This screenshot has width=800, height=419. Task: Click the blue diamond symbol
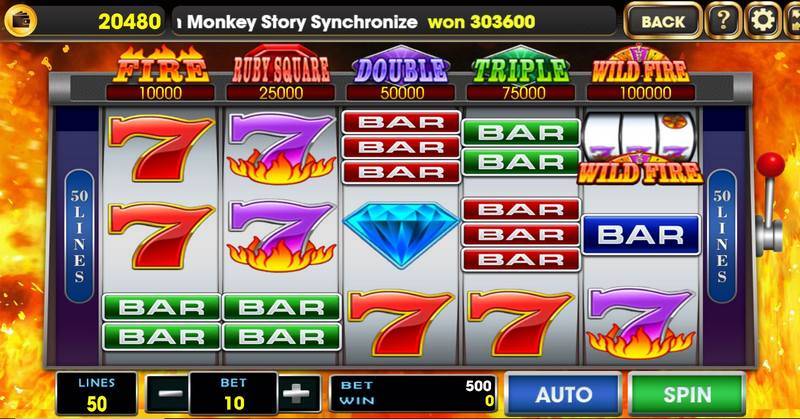click(401, 233)
